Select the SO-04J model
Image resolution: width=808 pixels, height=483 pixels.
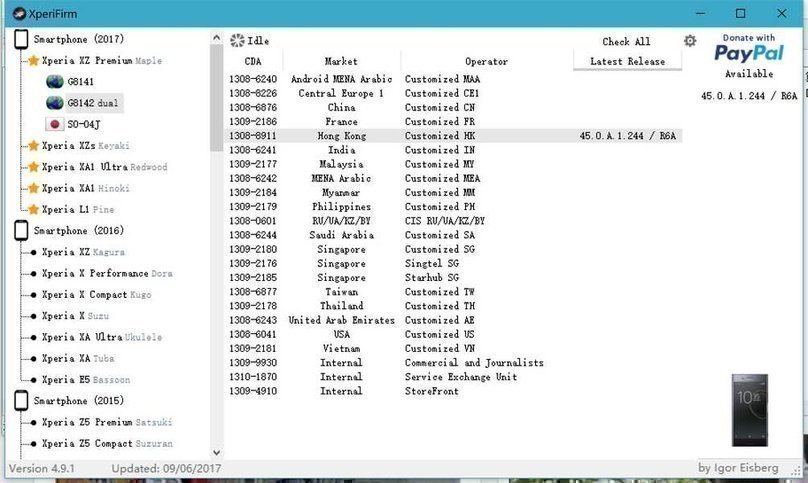tap(84, 124)
